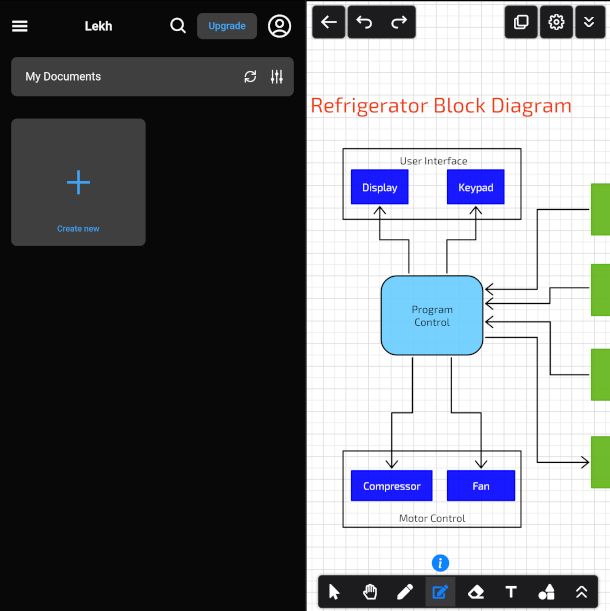Select the hand pan tool
610x611 pixels.
point(370,592)
